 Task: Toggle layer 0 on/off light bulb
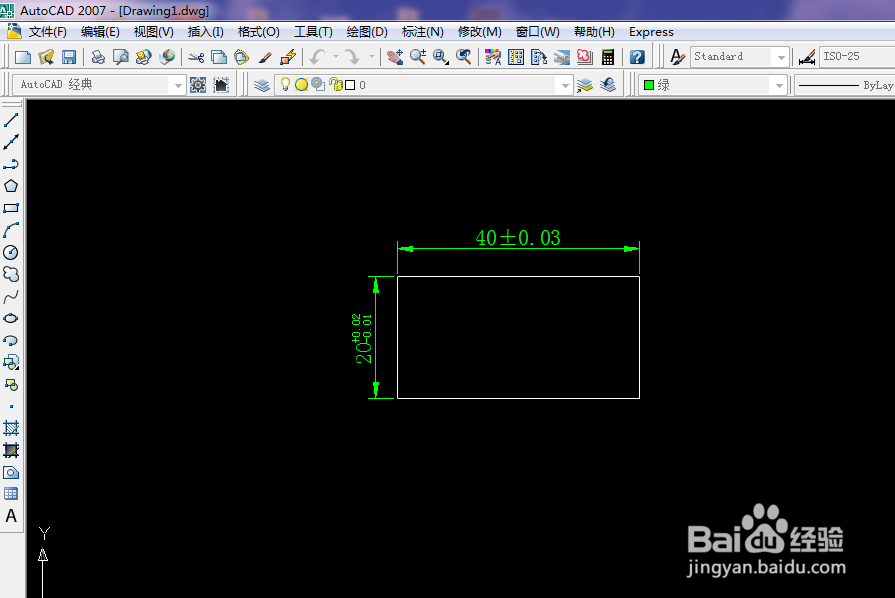click(x=285, y=84)
